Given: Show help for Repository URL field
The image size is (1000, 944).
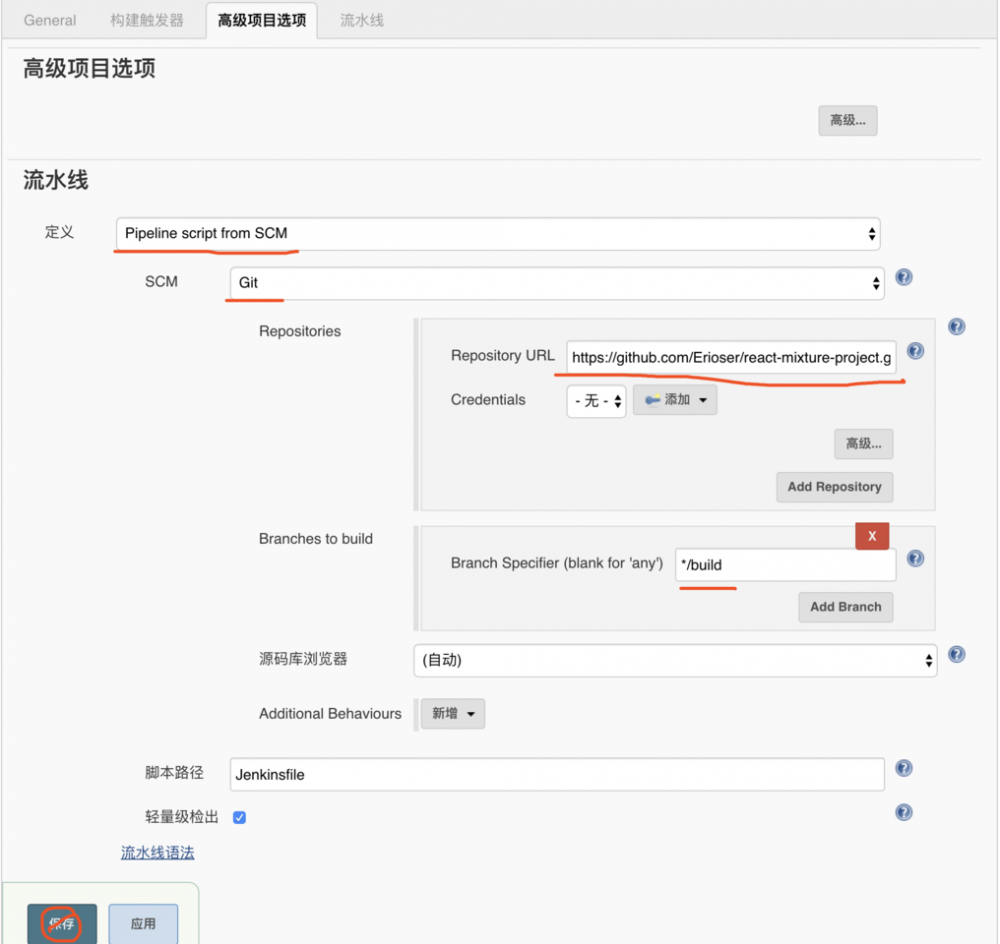Looking at the screenshot, I should (x=915, y=351).
